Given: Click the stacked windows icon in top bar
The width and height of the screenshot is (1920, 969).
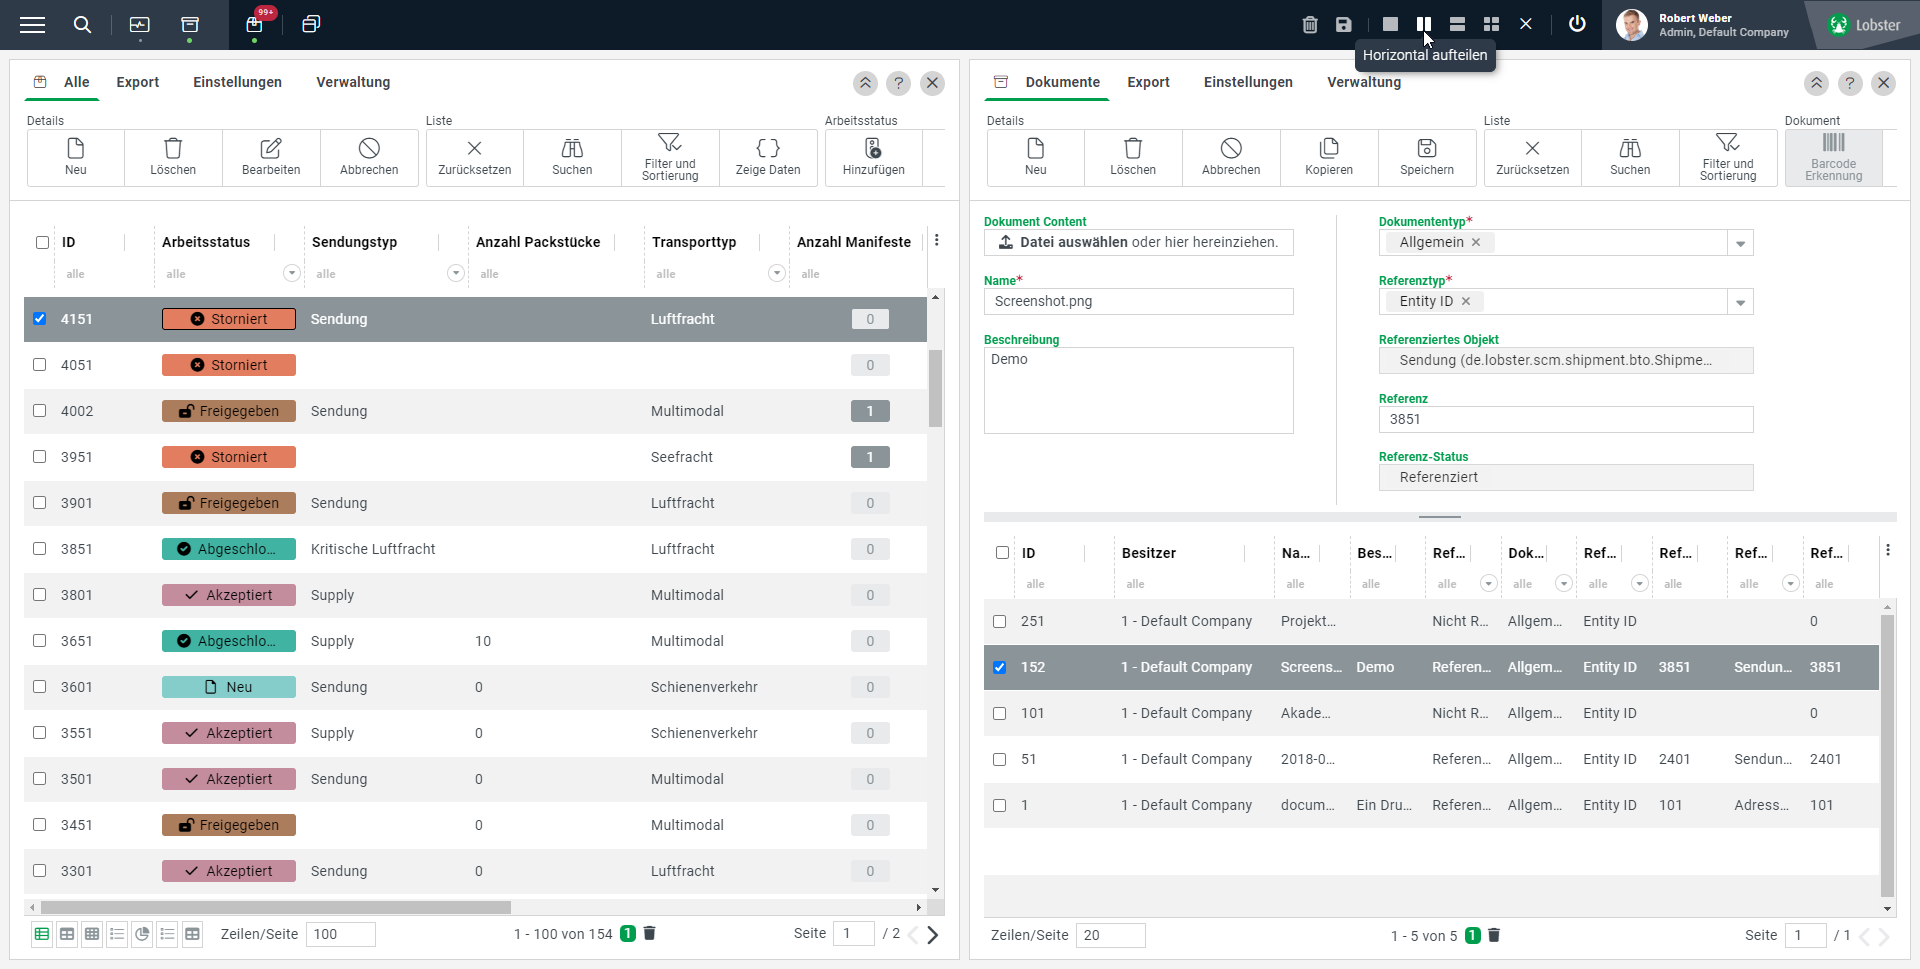Looking at the screenshot, I should tap(311, 24).
